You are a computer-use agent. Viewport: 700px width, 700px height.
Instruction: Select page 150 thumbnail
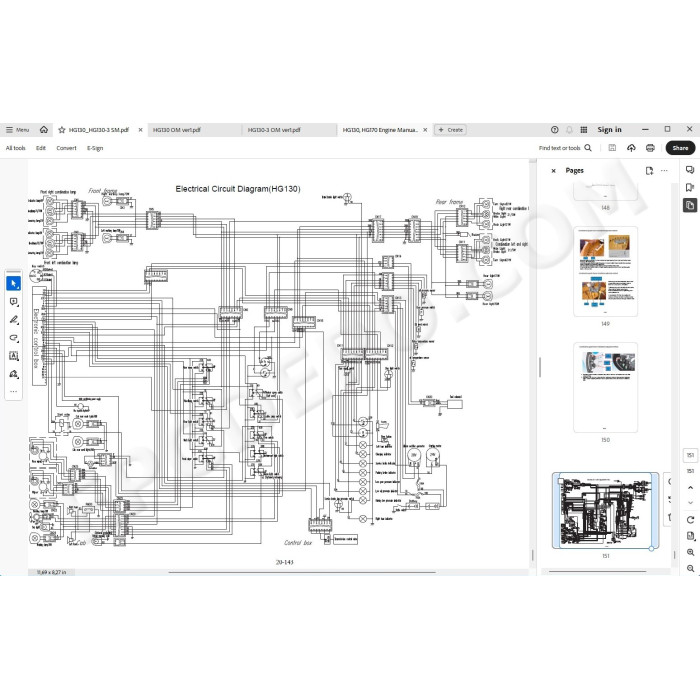coord(605,388)
